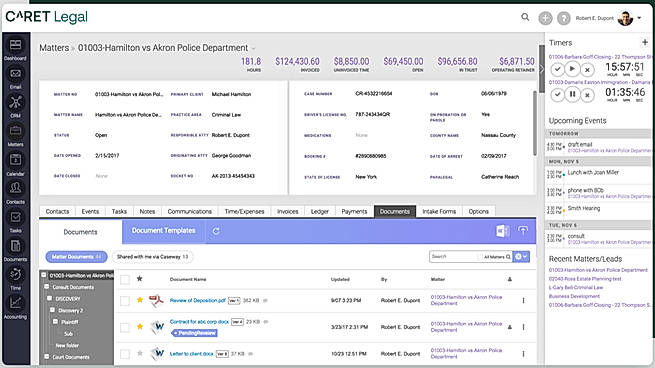This screenshot has height=368, width=655.
Task: Open the user menu dropdown arrow
Action: pos(640,18)
